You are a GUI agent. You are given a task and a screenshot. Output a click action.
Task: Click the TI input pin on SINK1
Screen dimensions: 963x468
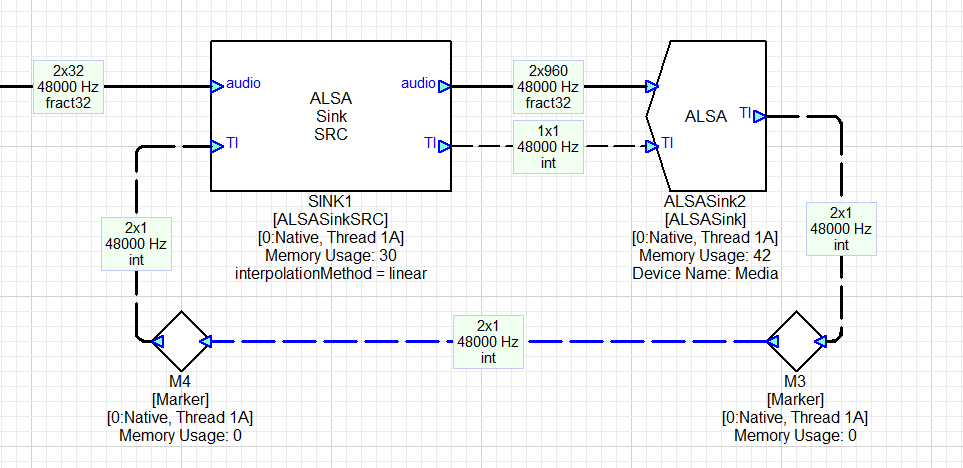(217, 146)
